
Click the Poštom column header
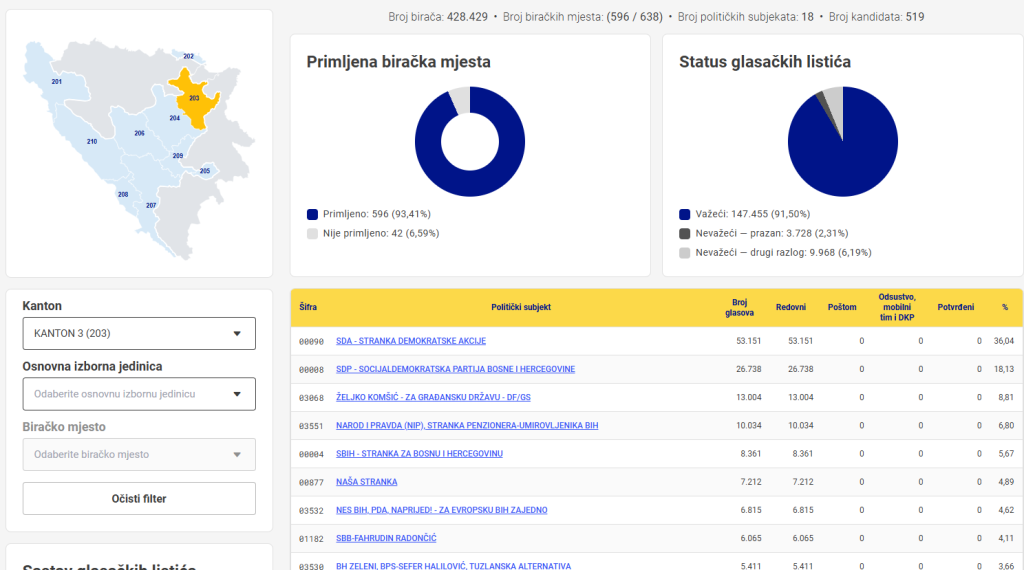pyautogui.click(x=842, y=307)
